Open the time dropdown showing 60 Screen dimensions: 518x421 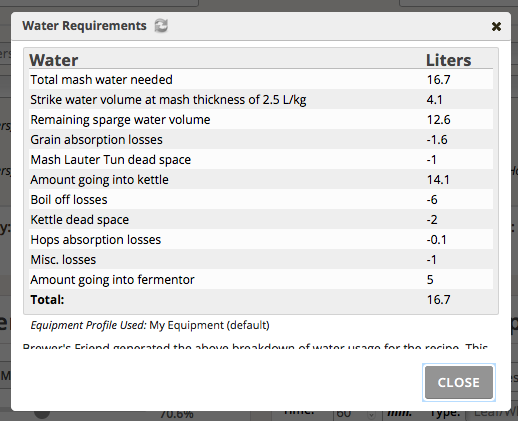click(x=355, y=414)
